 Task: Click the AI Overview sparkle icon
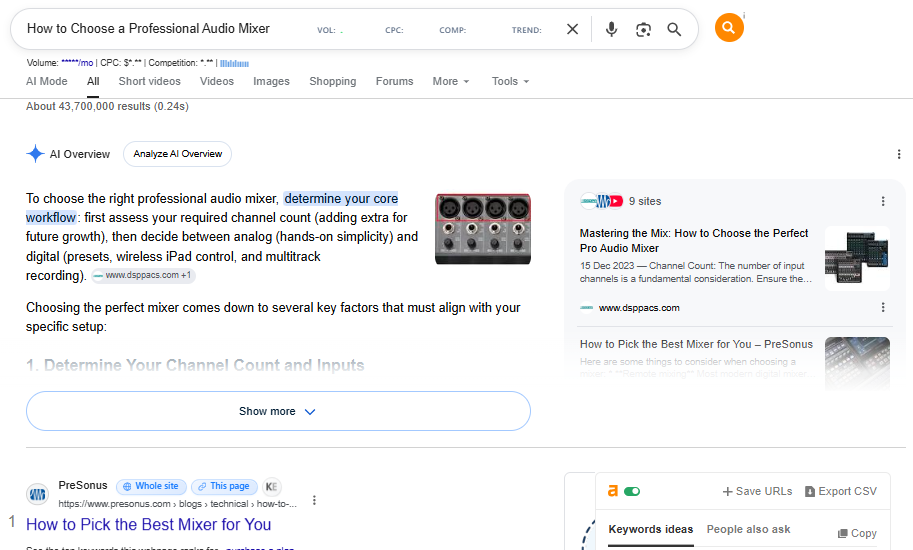[x=36, y=154]
